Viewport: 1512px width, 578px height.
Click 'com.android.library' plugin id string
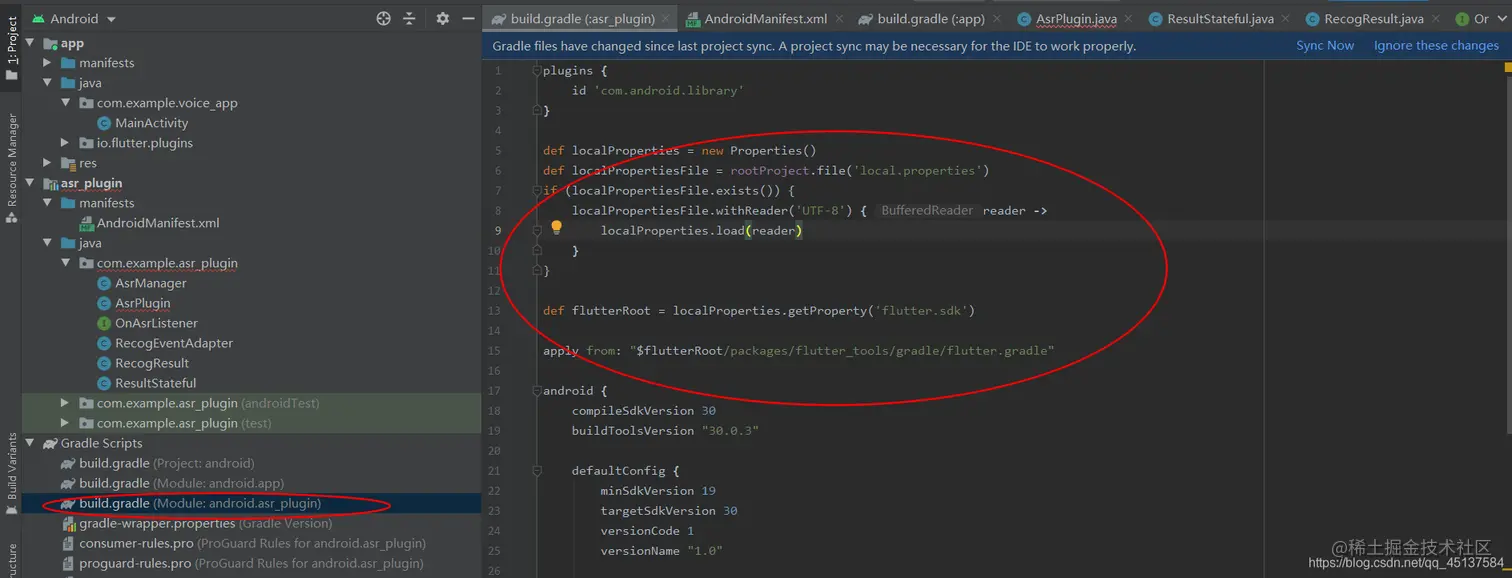pyautogui.click(x=669, y=90)
